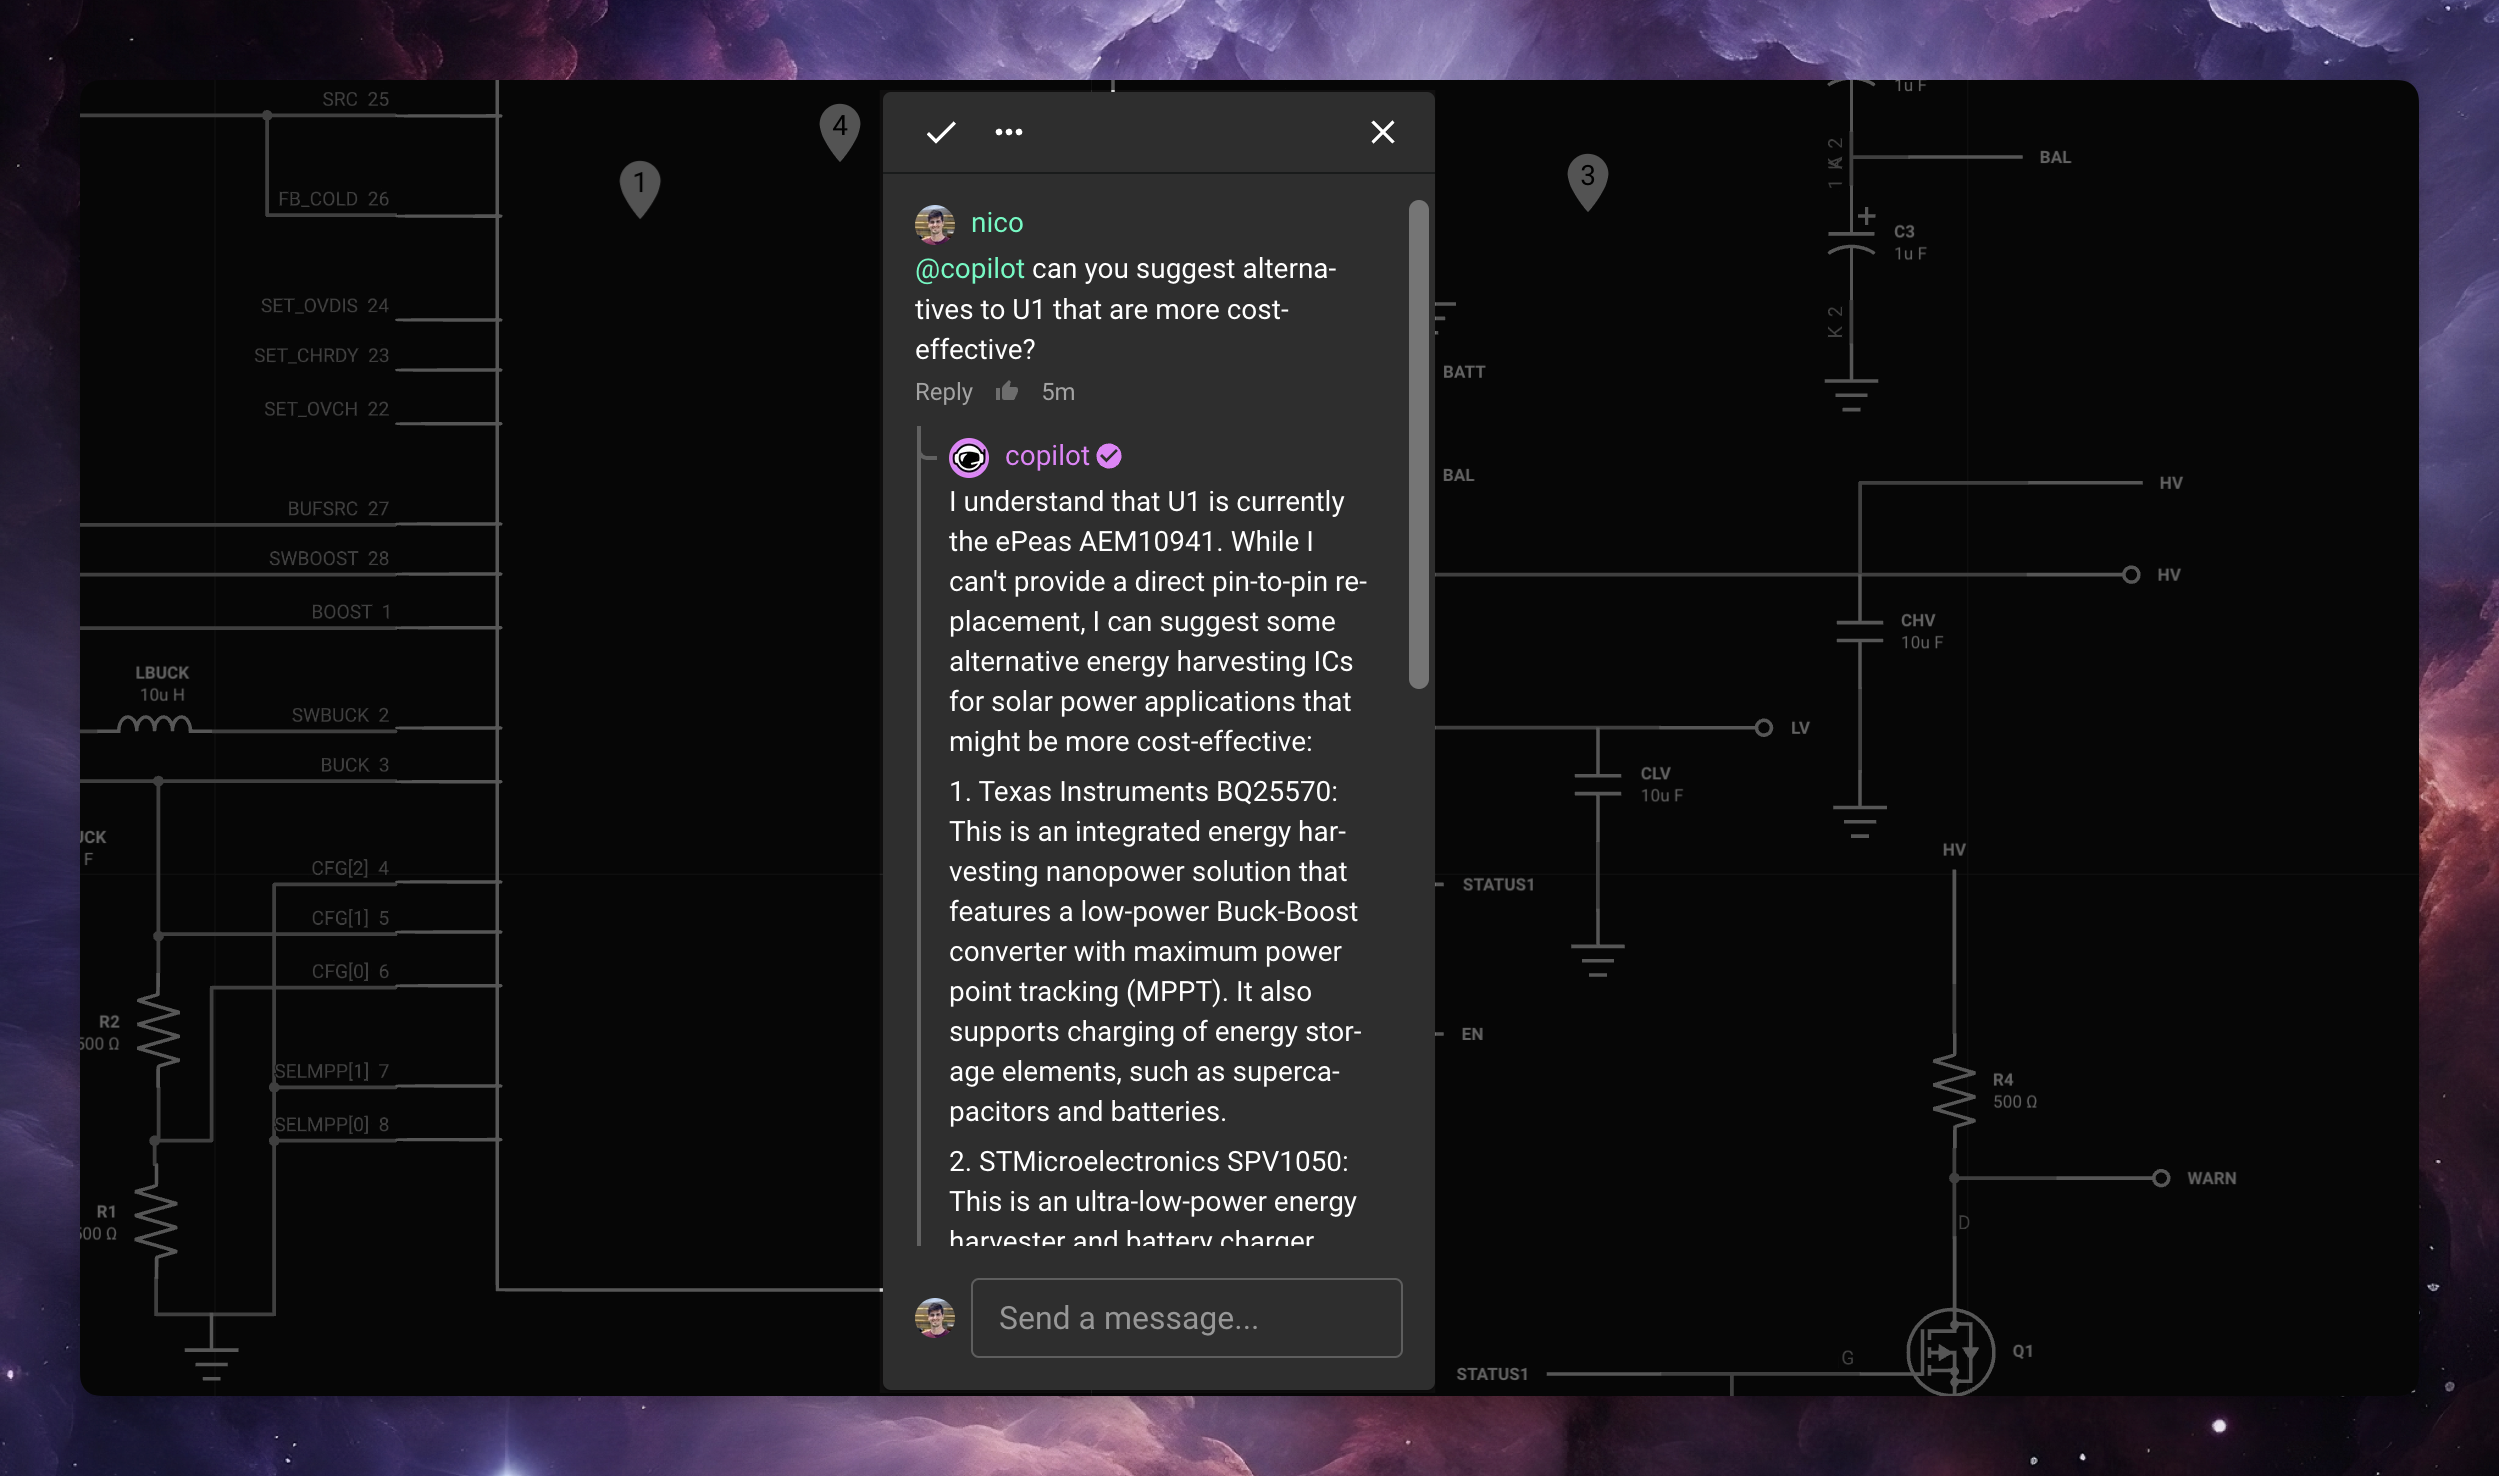Click nico's profile avatar
The width and height of the screenshot is (2499, 1476).
(935, 221)
